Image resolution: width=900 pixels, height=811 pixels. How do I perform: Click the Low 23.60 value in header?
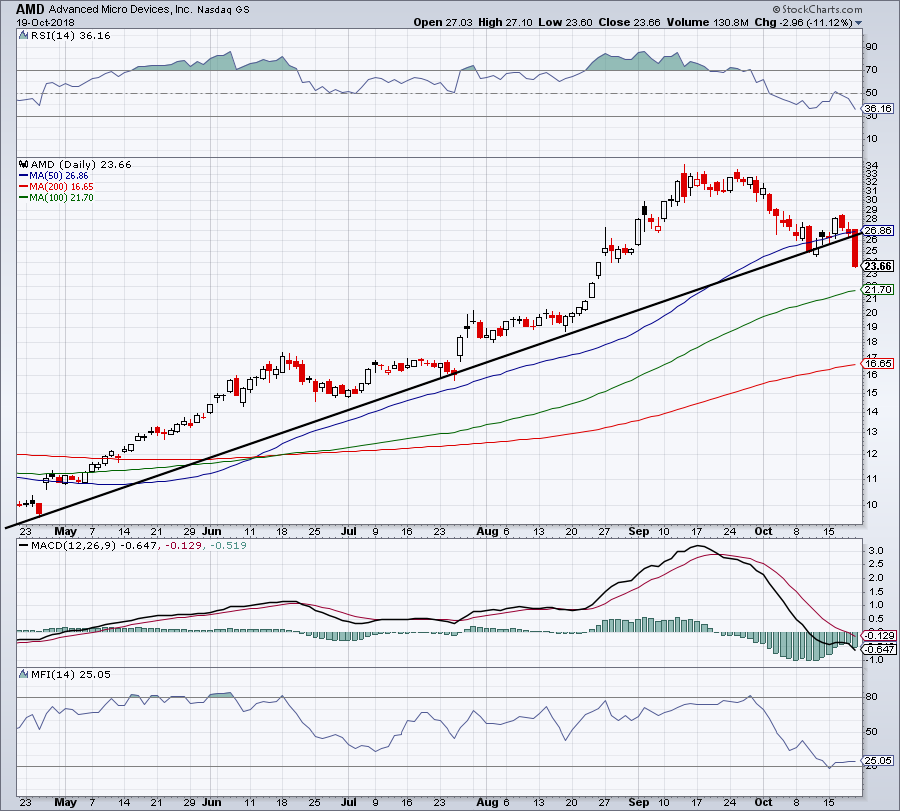pos(565,22)
